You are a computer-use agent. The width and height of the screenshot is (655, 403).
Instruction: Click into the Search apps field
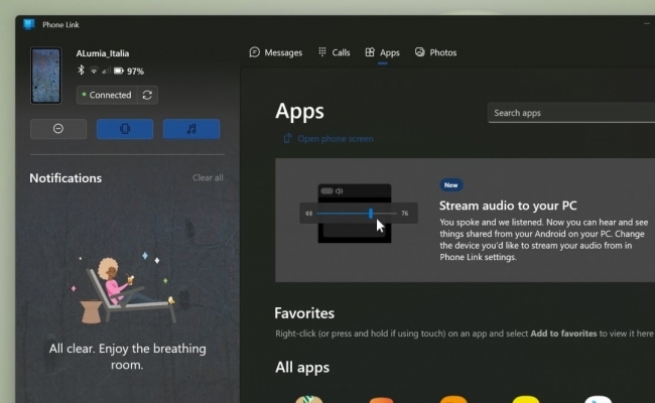pos(571,113)
